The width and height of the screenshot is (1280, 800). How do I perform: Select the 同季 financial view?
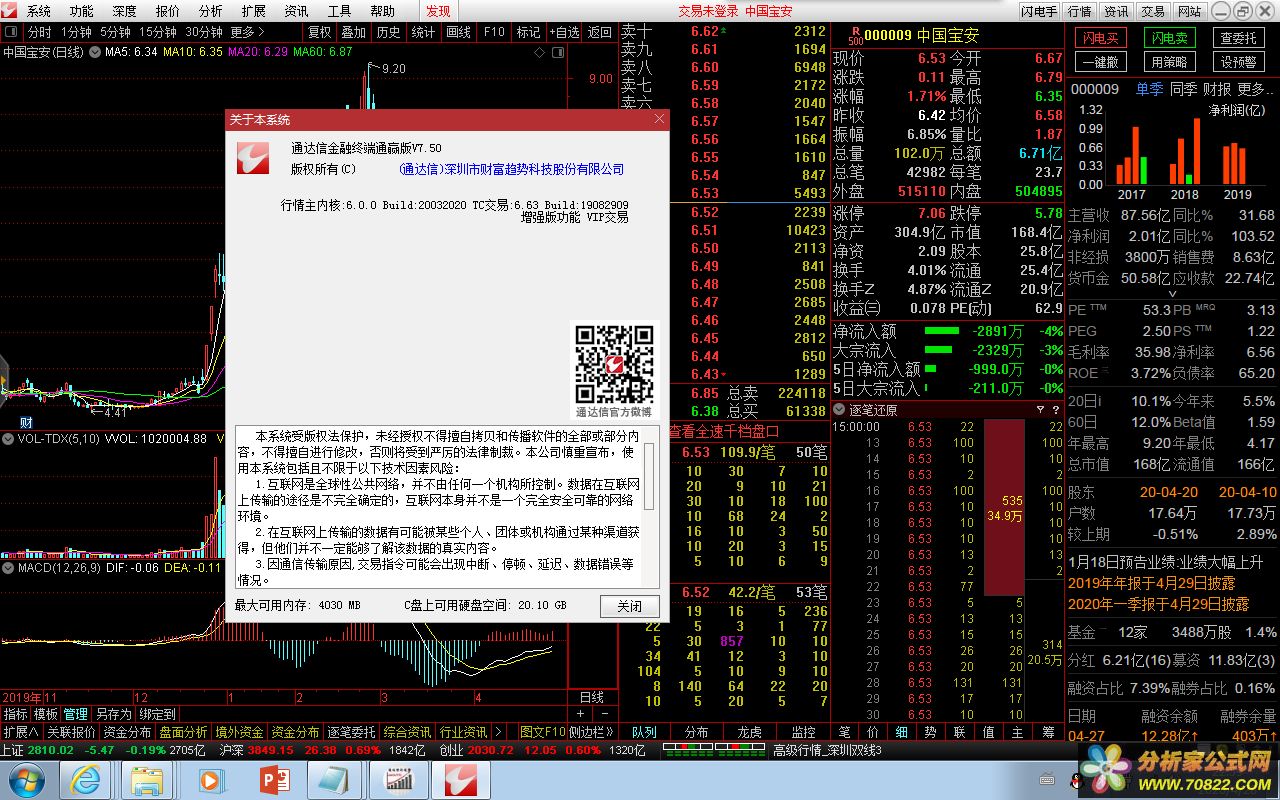point(1184,89)
